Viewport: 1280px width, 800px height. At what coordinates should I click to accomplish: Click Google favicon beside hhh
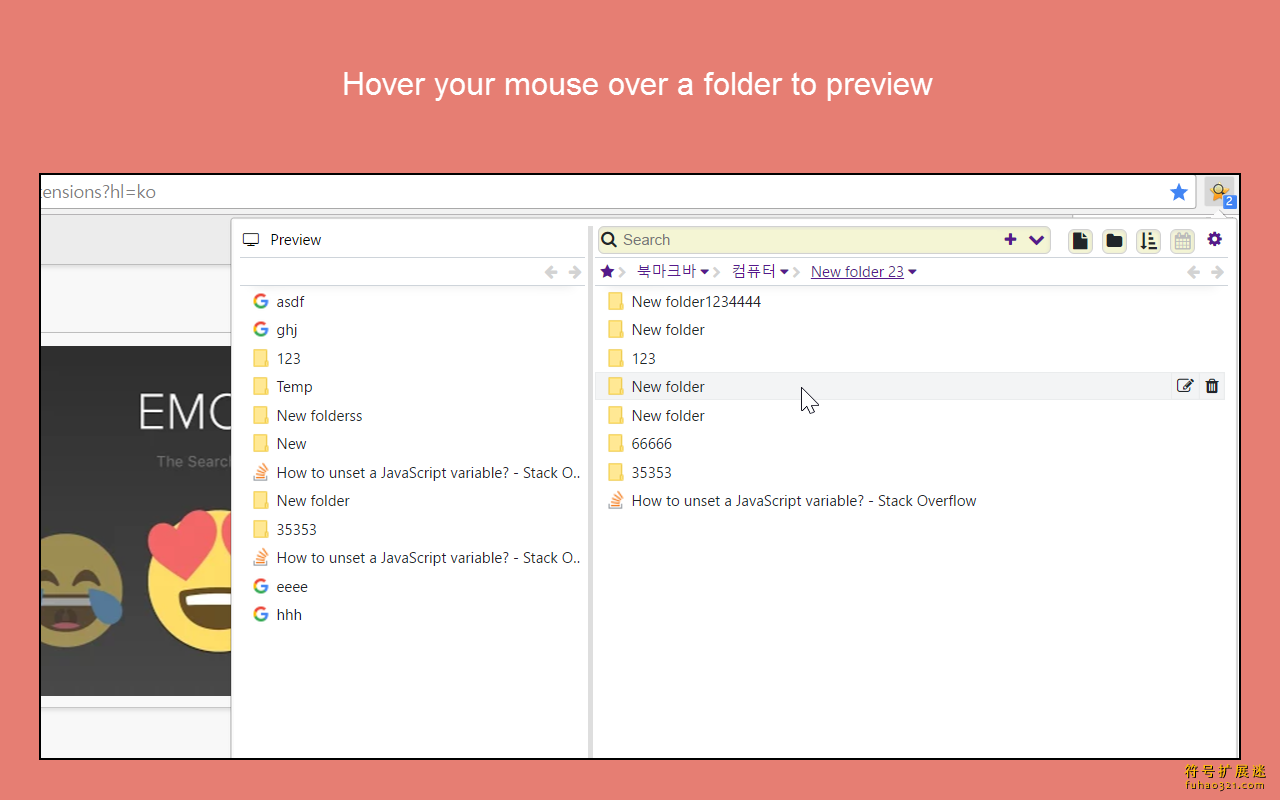(x=261, y=614)
